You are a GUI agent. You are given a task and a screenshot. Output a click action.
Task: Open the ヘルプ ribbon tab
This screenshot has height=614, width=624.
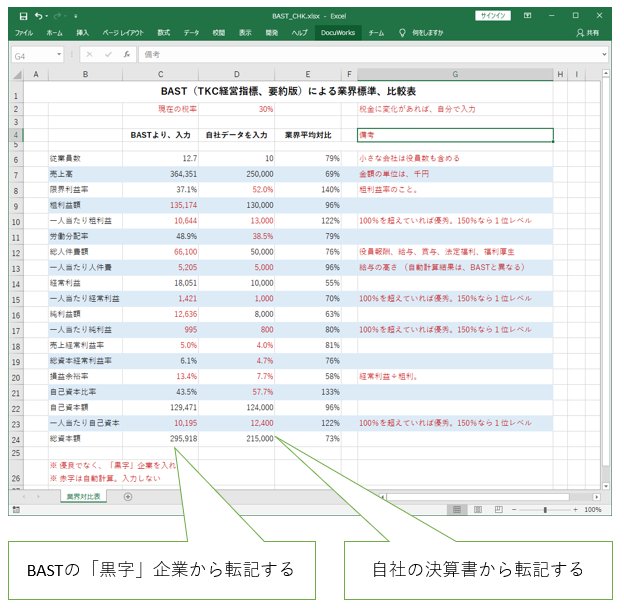[x=299, y=33]
